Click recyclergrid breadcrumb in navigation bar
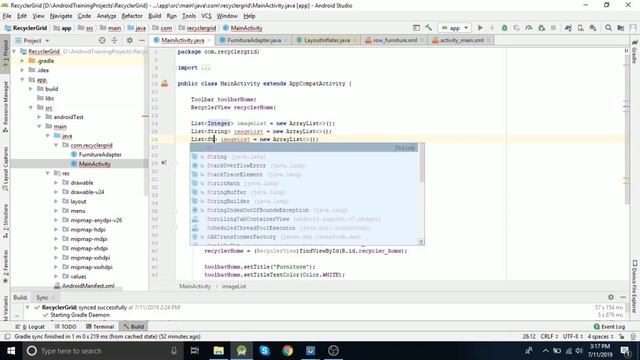Viewport: 640px width, 360px height. (197, 28)
